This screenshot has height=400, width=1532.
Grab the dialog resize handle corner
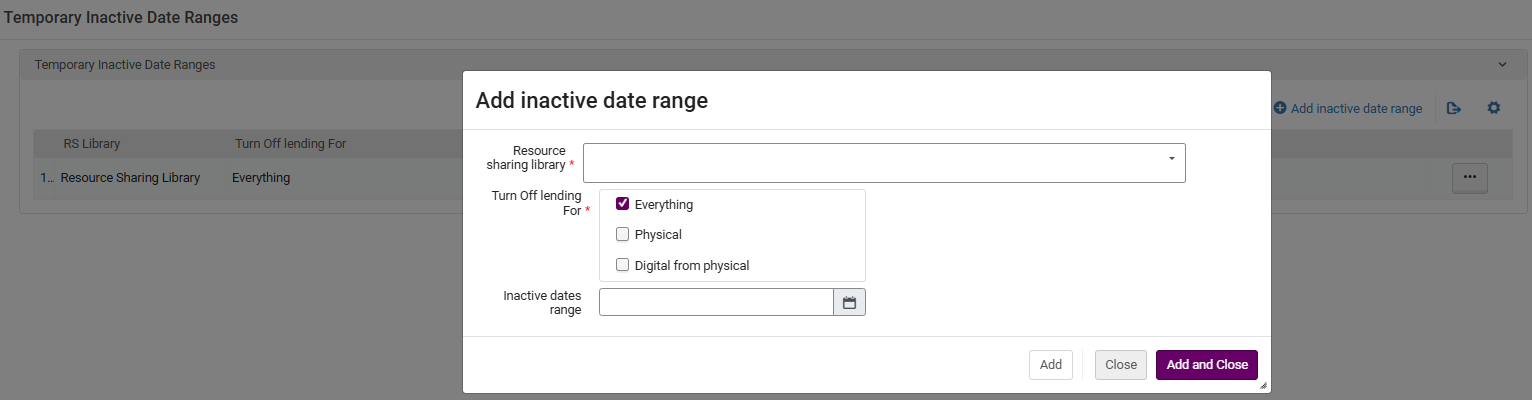[1263, 385]
